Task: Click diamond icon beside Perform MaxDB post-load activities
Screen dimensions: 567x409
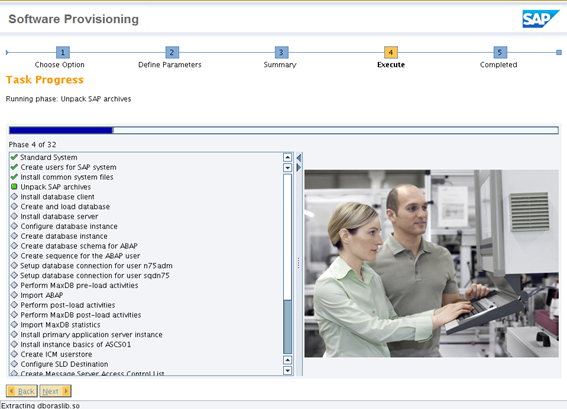Action: tap(14, 315)
